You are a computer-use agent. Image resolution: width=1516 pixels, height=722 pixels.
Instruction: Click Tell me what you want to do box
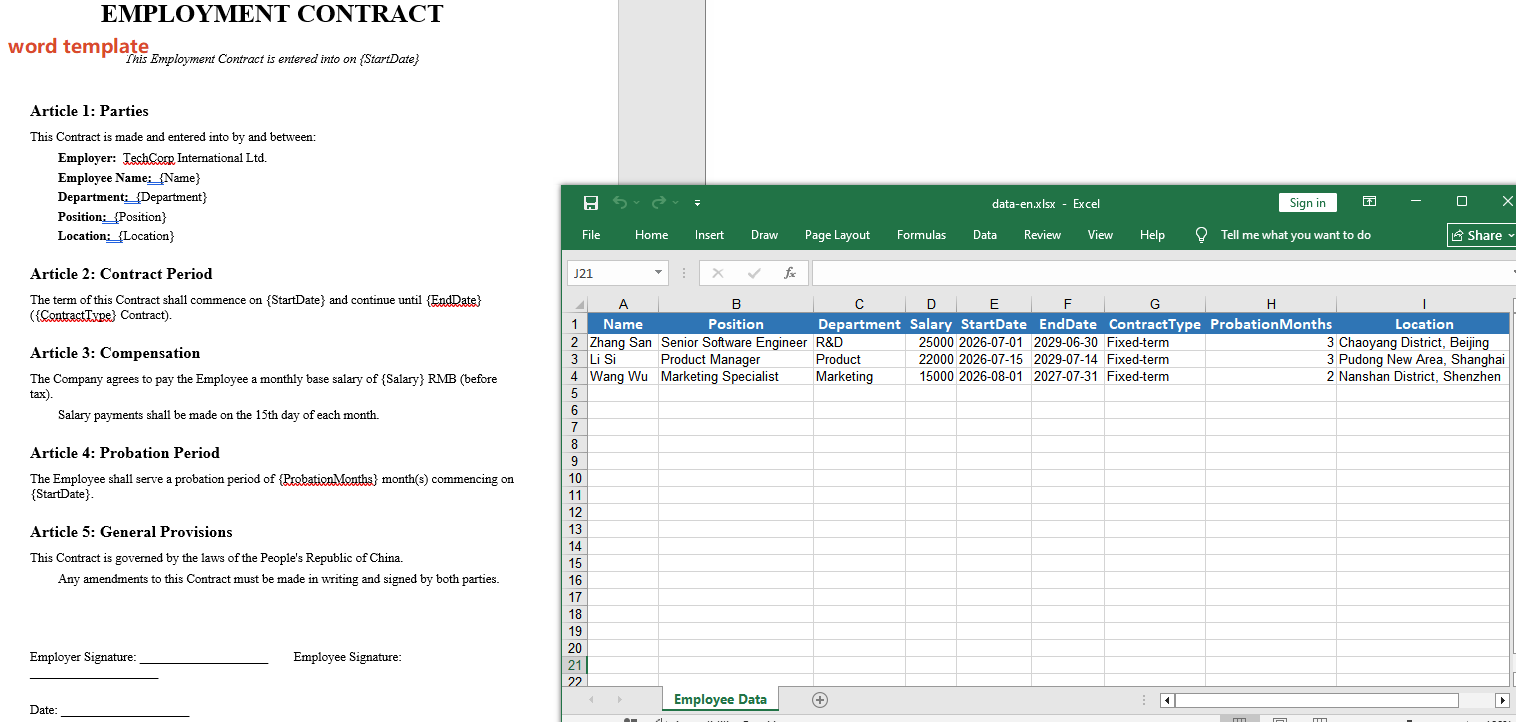(1295, 235)
